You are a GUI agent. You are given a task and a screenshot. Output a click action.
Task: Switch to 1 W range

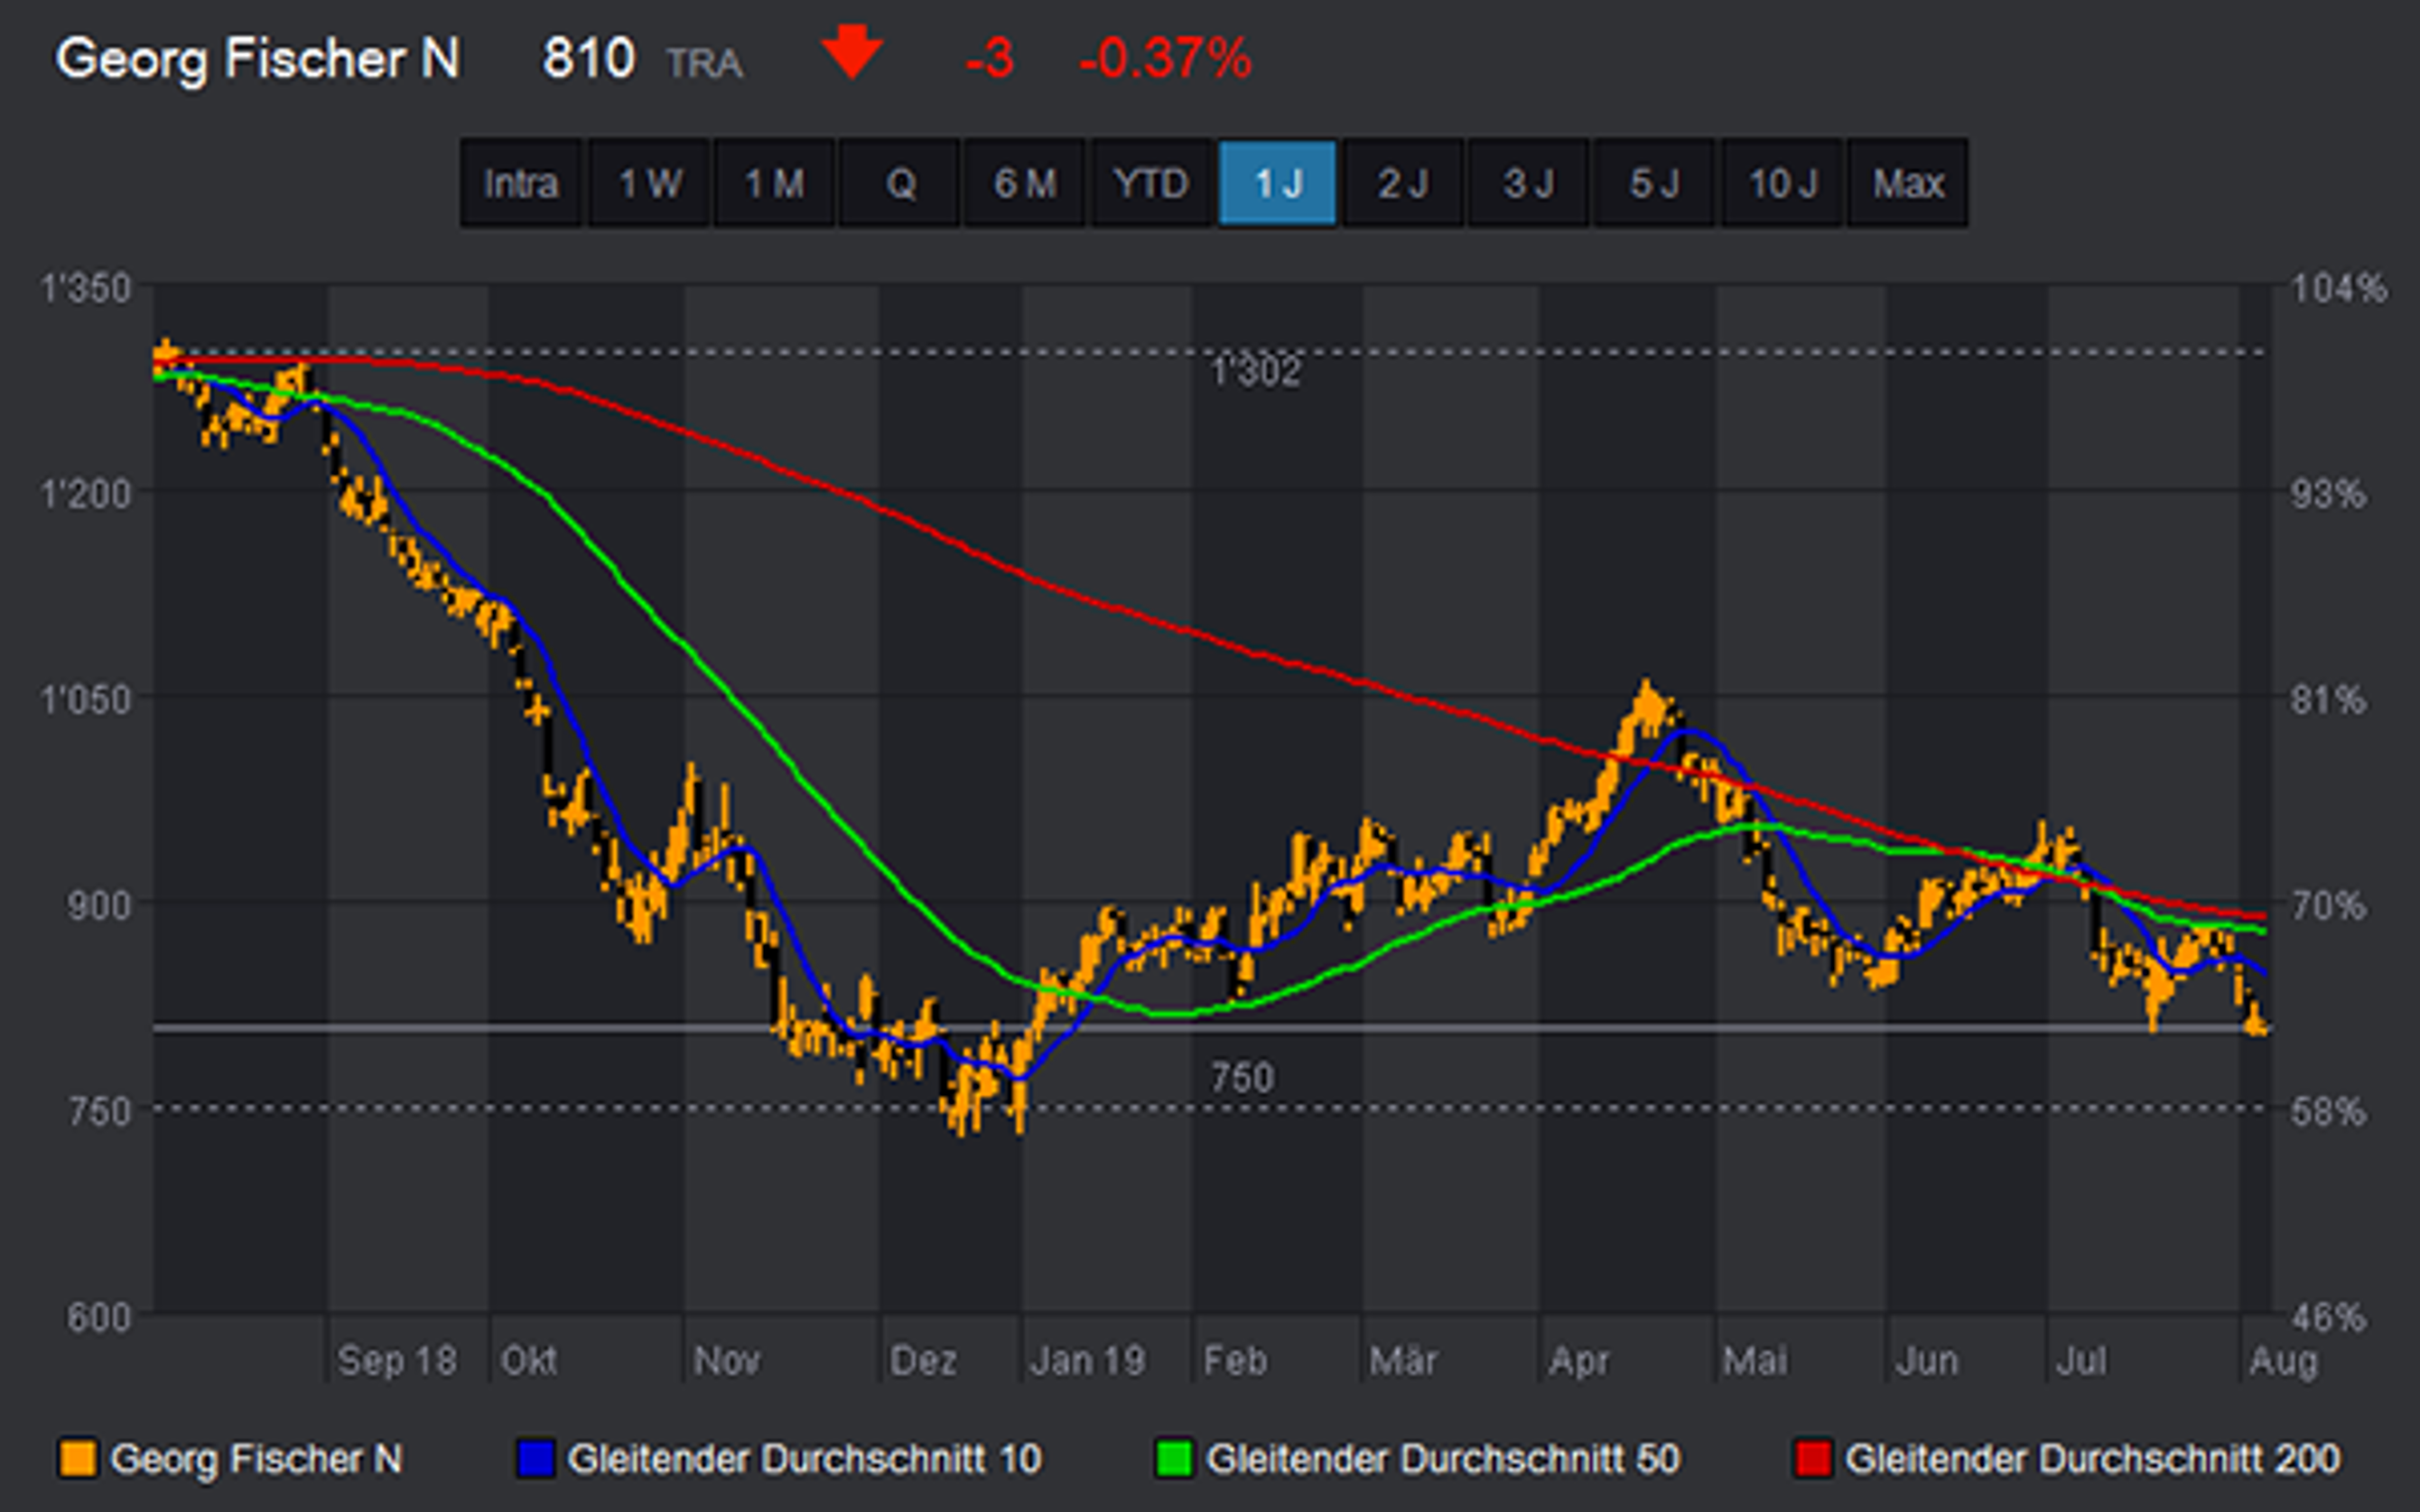click(649, 183)
